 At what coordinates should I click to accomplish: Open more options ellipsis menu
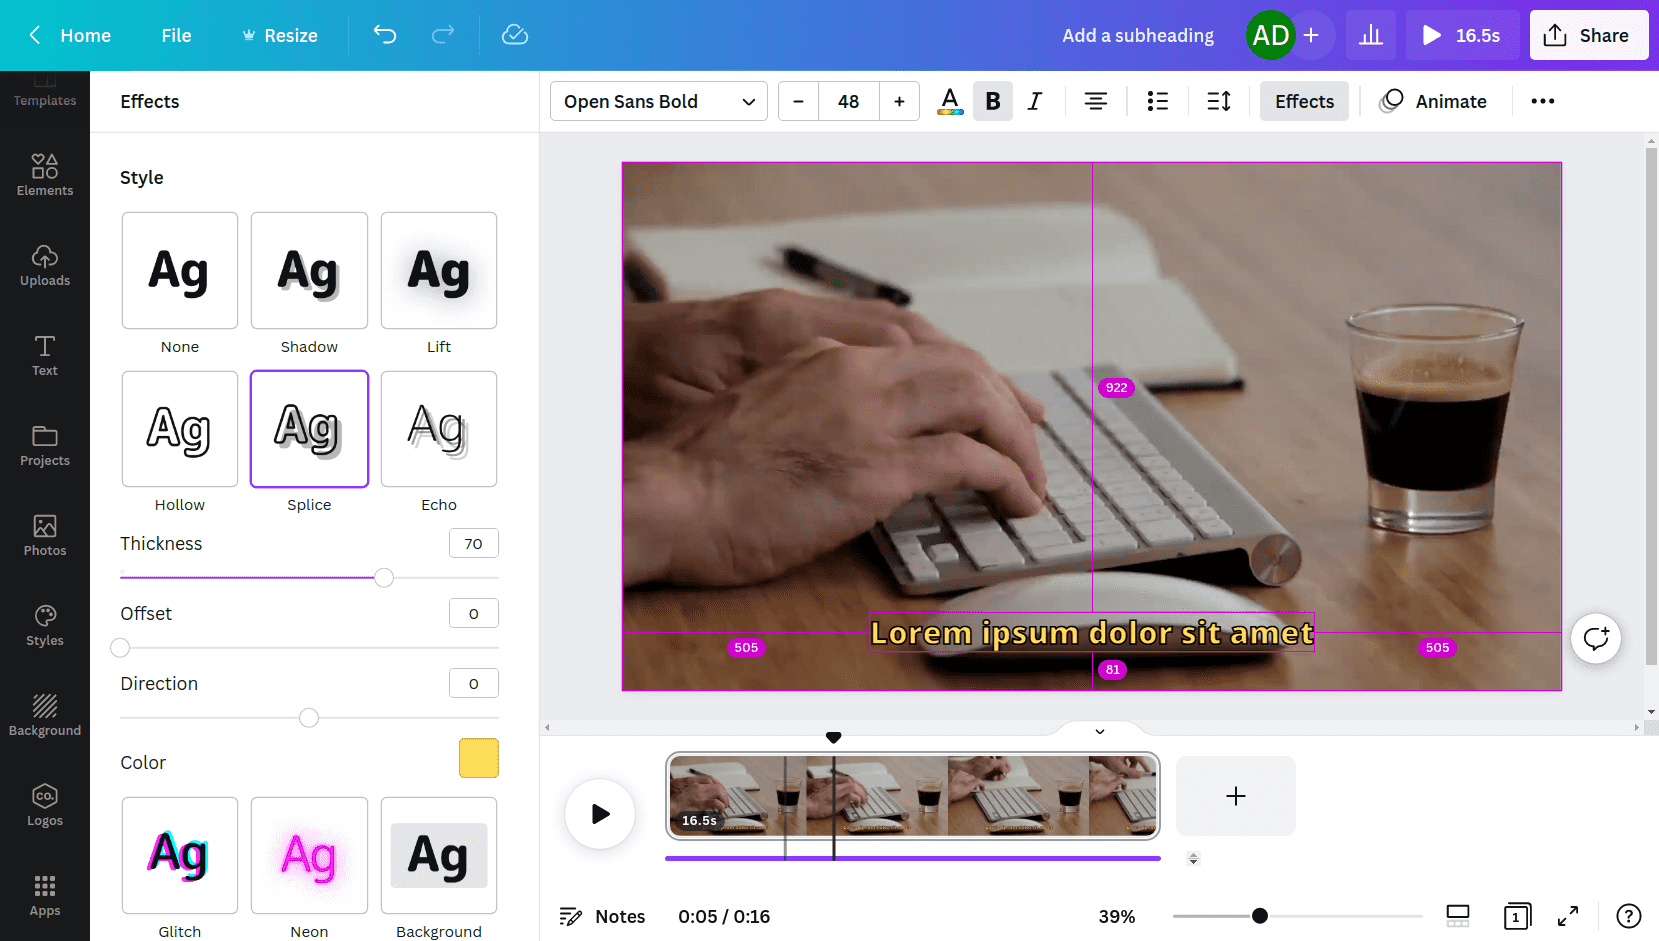click(x=1543, y=101)
